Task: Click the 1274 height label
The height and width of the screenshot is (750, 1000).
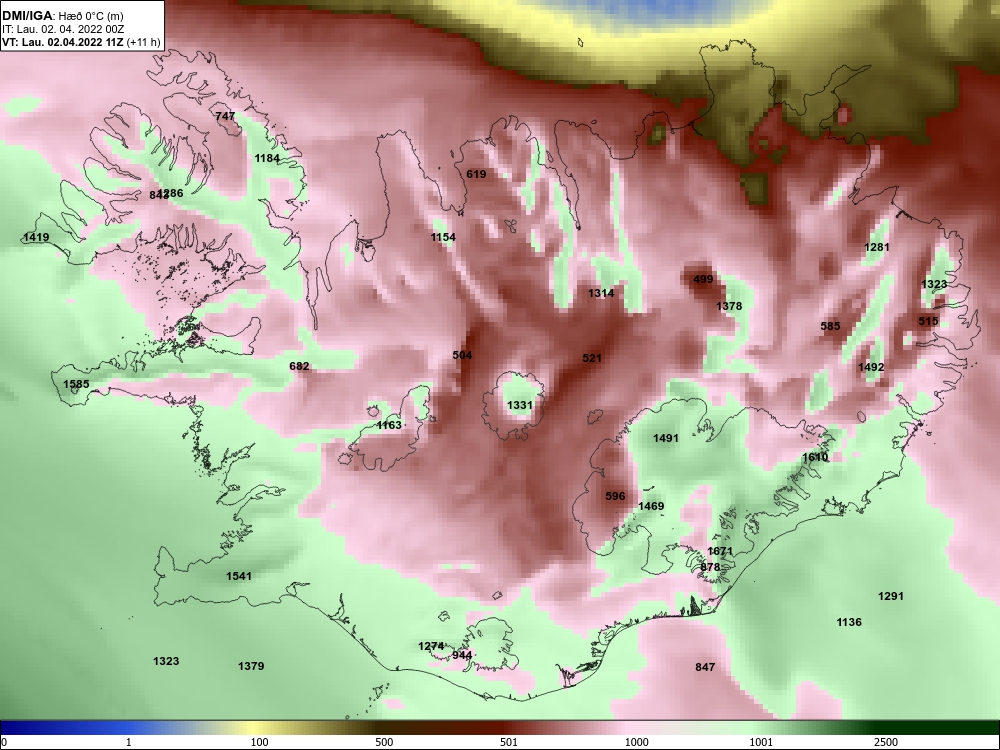Action: point(431,647)
